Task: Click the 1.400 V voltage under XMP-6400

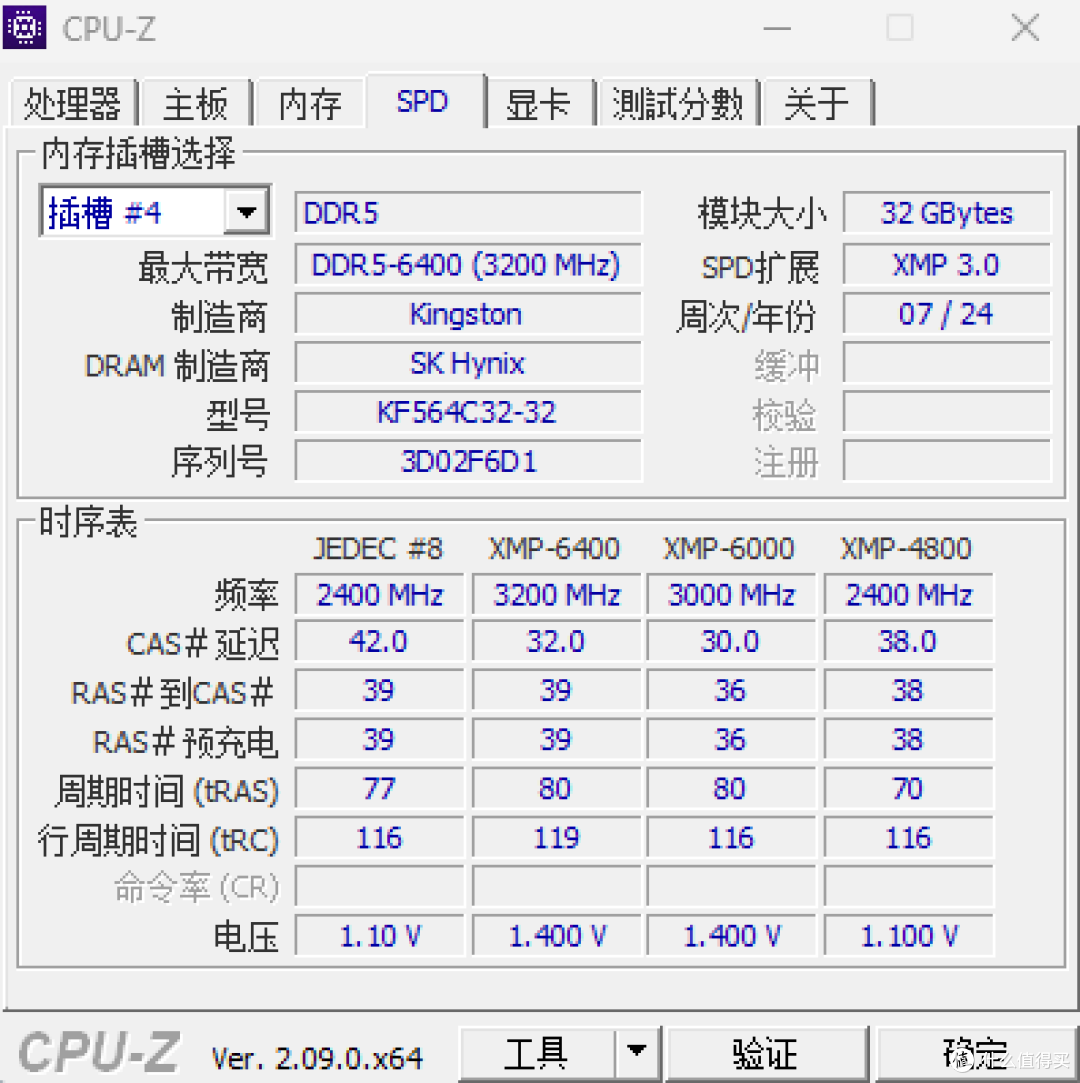Action: [x=557, y=936]
